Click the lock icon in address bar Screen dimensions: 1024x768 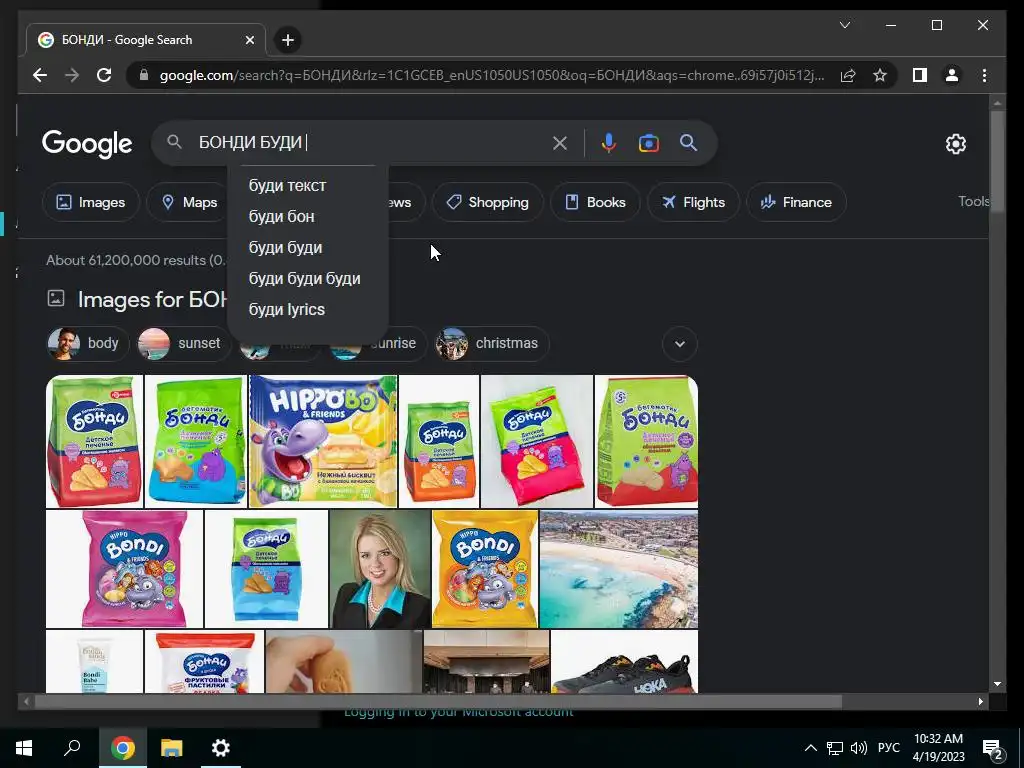coord(144,75)
